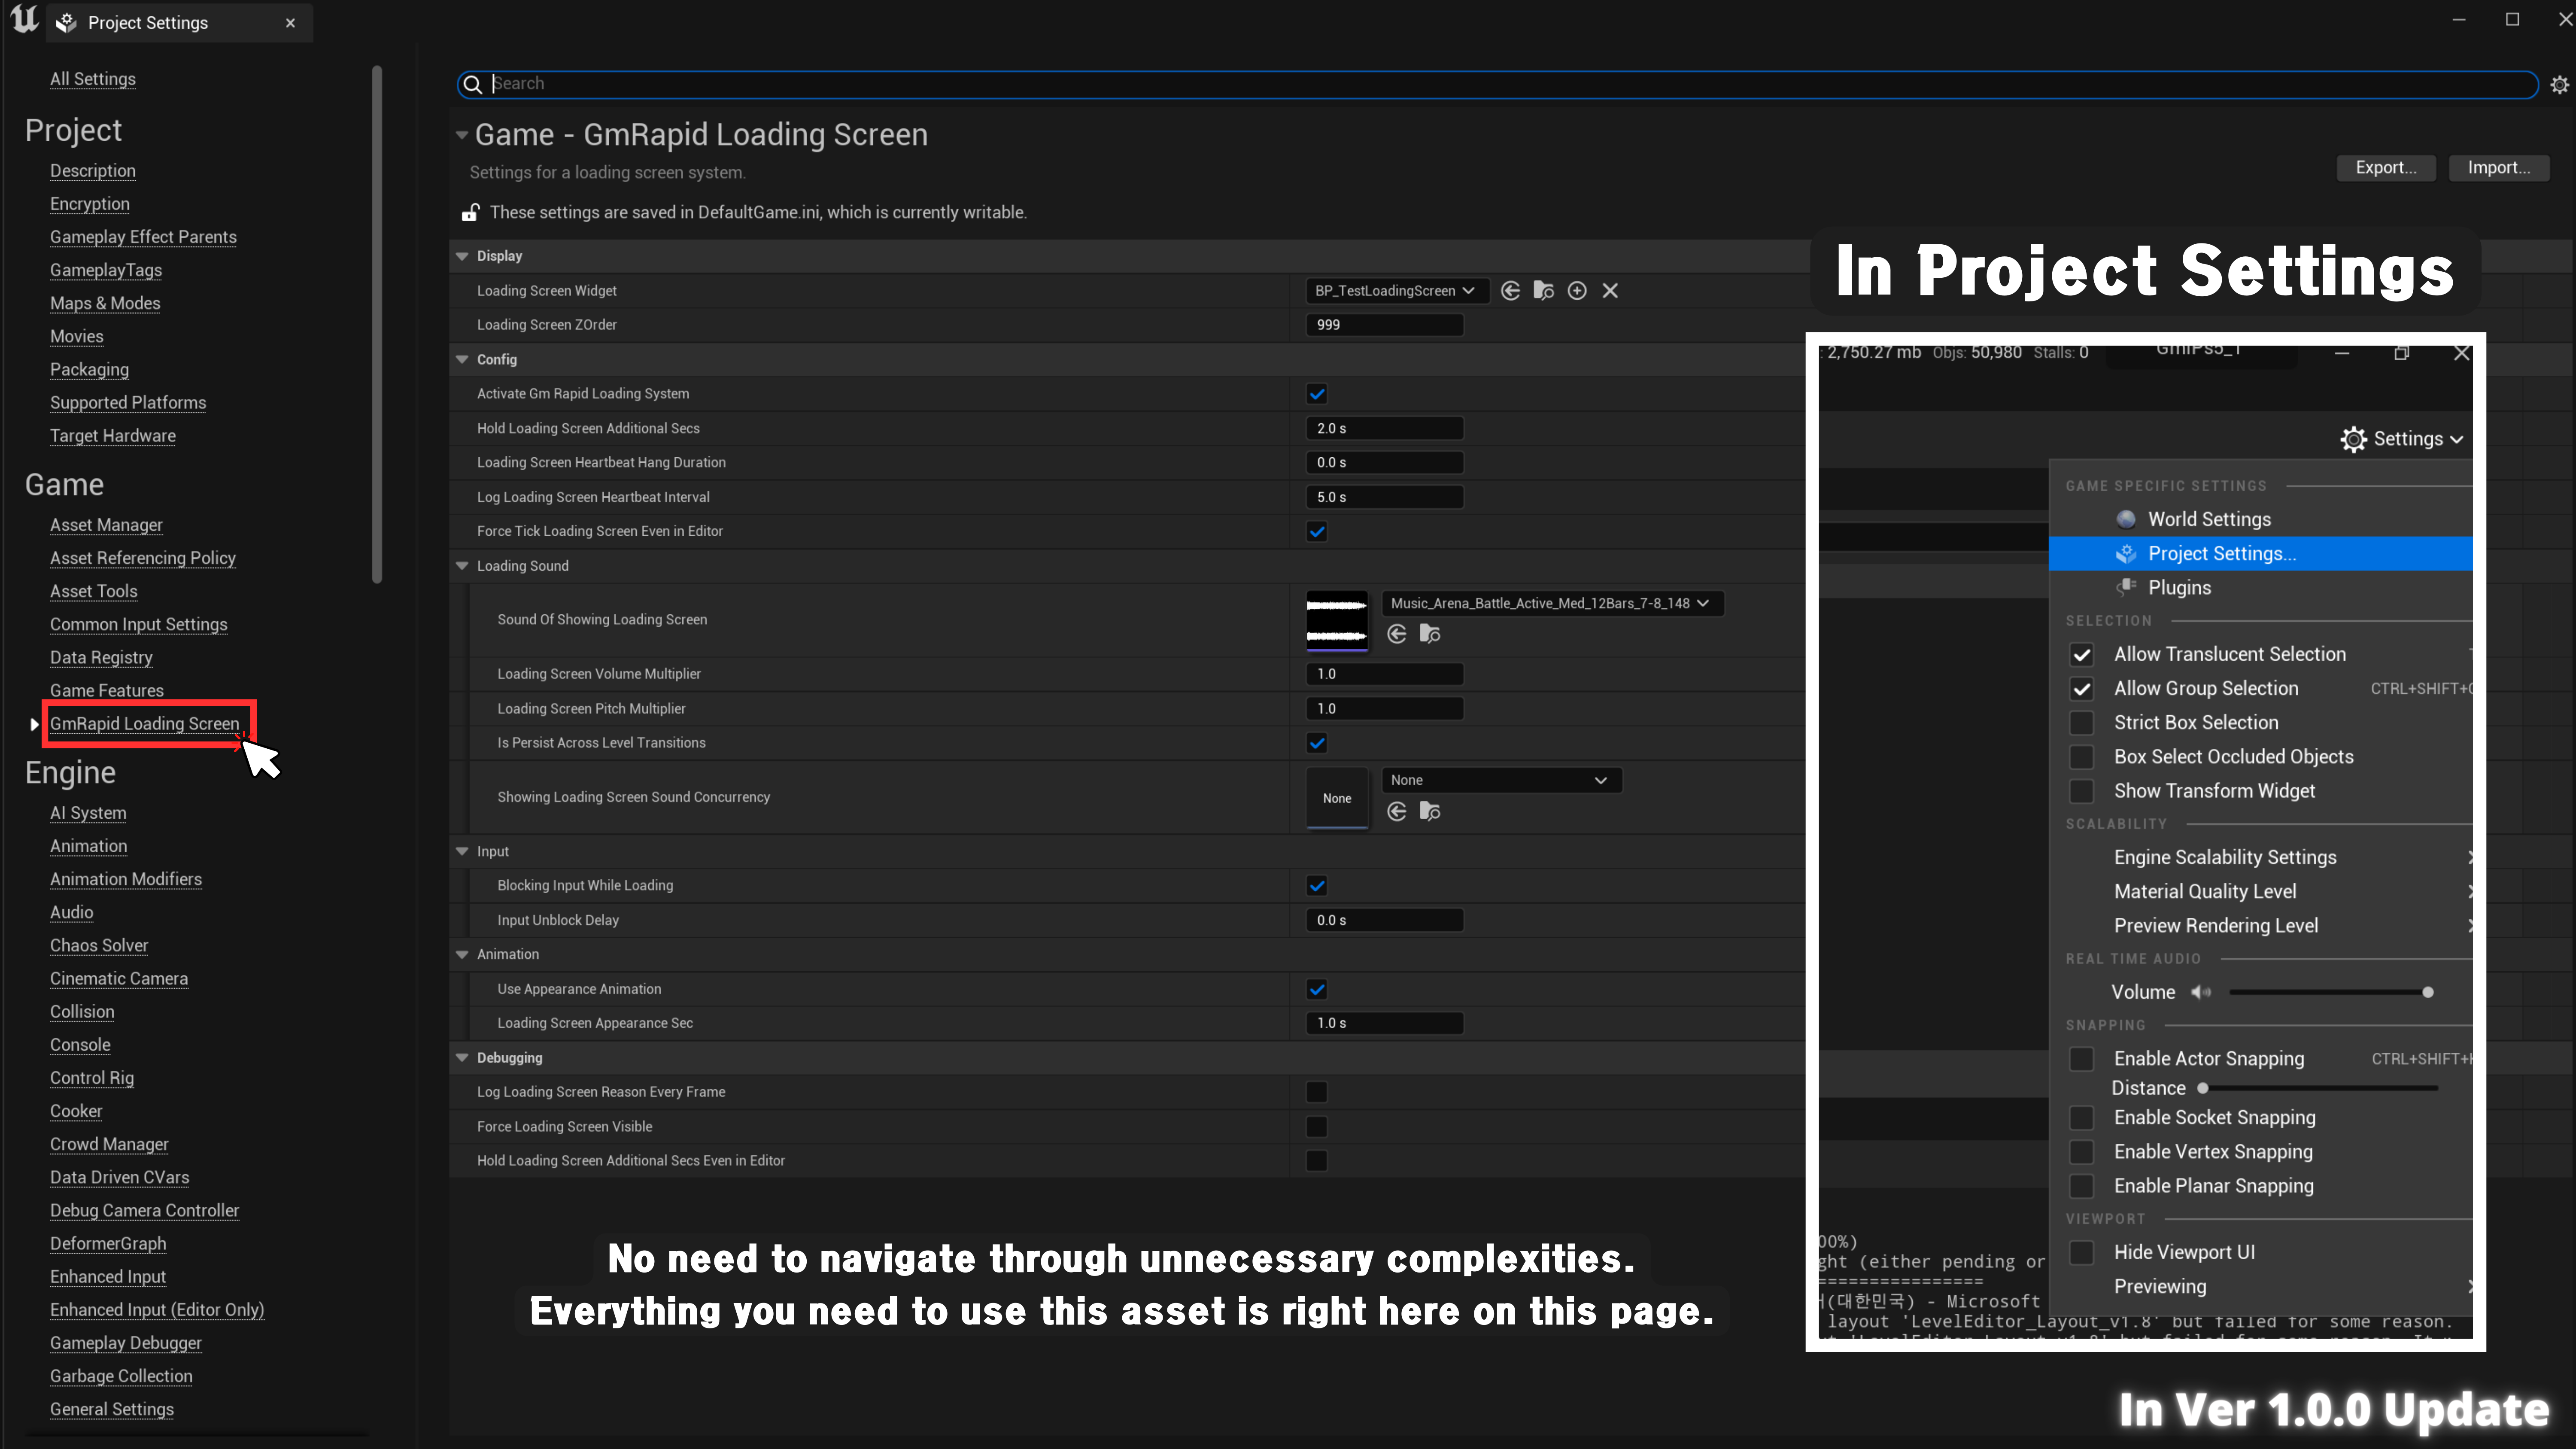Collapse the Loading Sound section

coord(462,566)
